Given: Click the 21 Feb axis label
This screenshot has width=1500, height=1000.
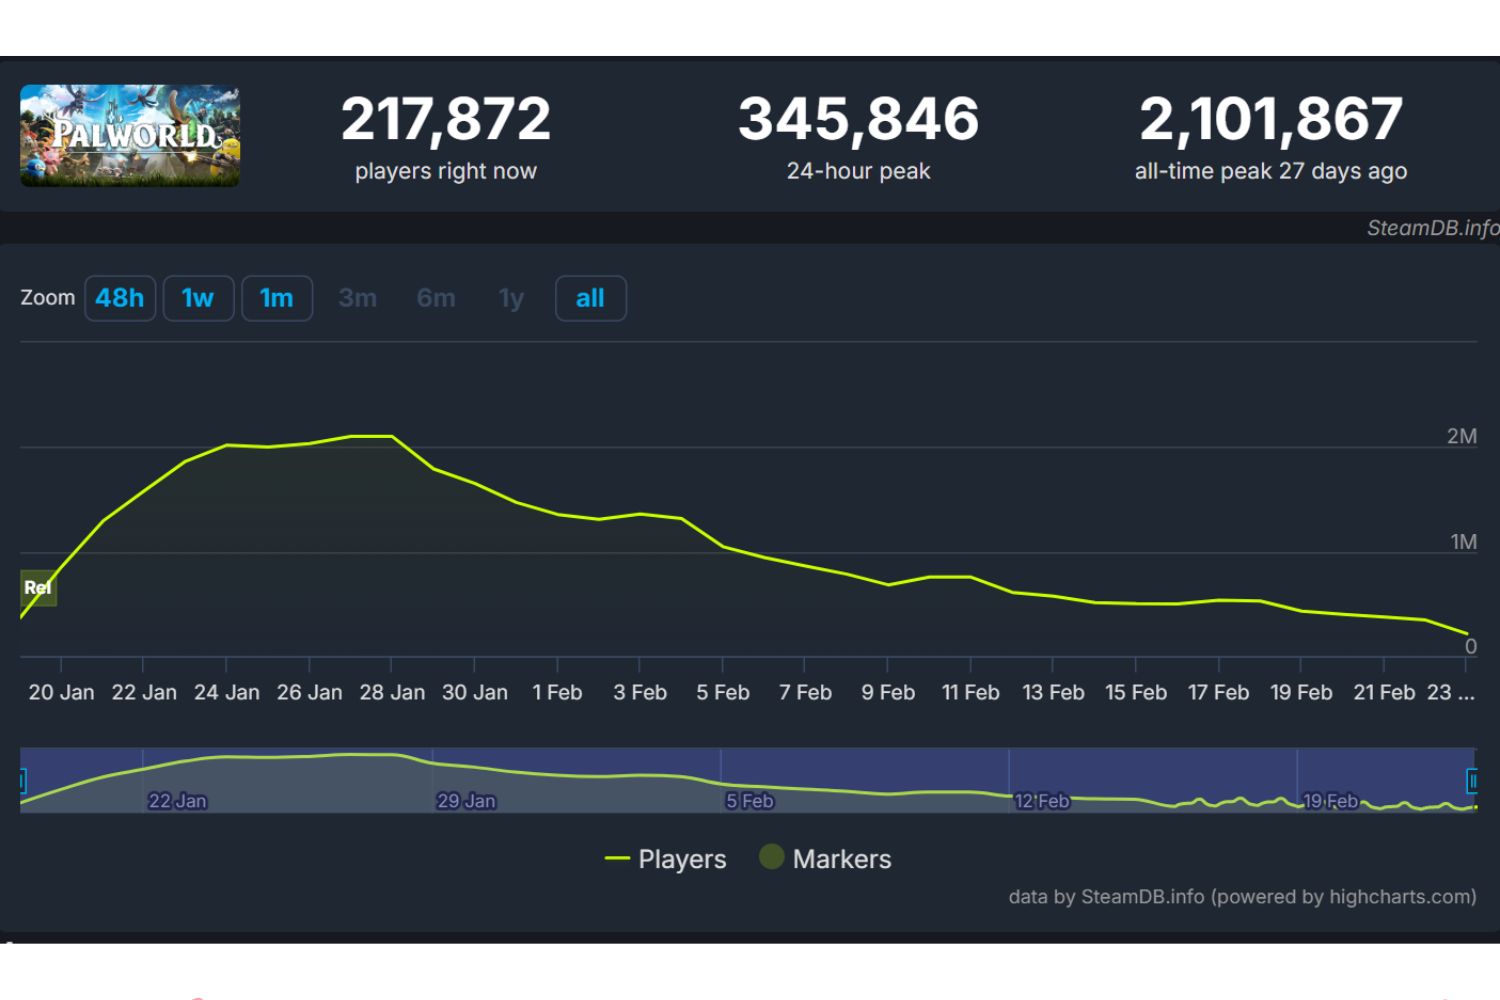Looking at the screenshot, I should pyautogui.click(x=1384, y=692).
